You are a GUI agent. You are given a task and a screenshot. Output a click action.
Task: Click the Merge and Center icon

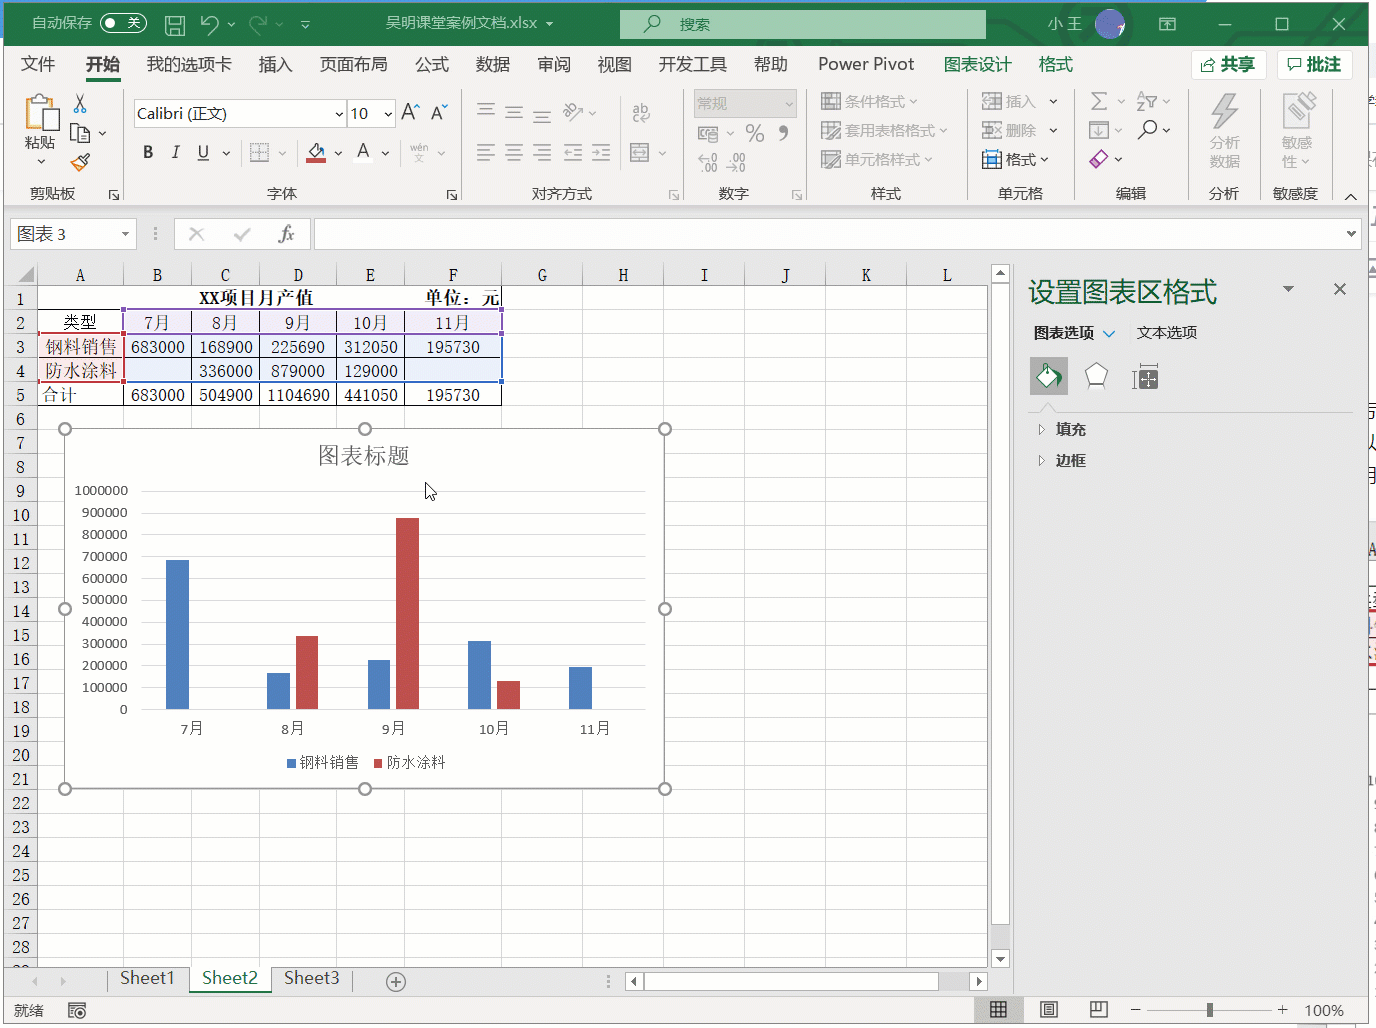click(x=640, y=152)
